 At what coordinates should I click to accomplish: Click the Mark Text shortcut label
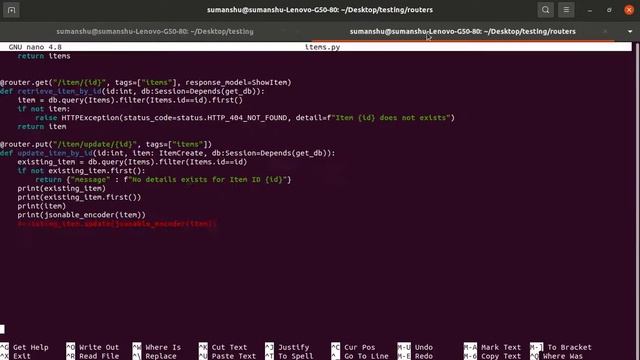coord(501,347)
